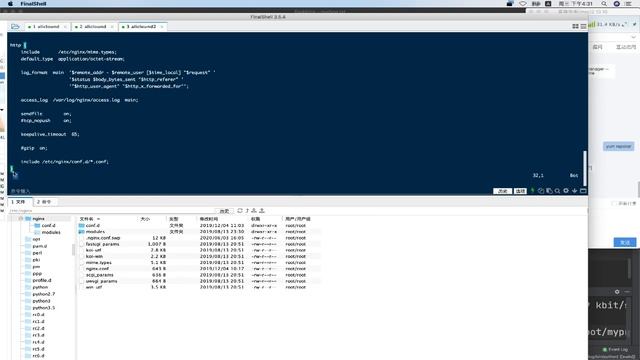Image resolution: width=640 pixels, height=360 pixels.
Task: Toggle checkbox in right side window
Action: pyautogui.click(x=614, y=203)
